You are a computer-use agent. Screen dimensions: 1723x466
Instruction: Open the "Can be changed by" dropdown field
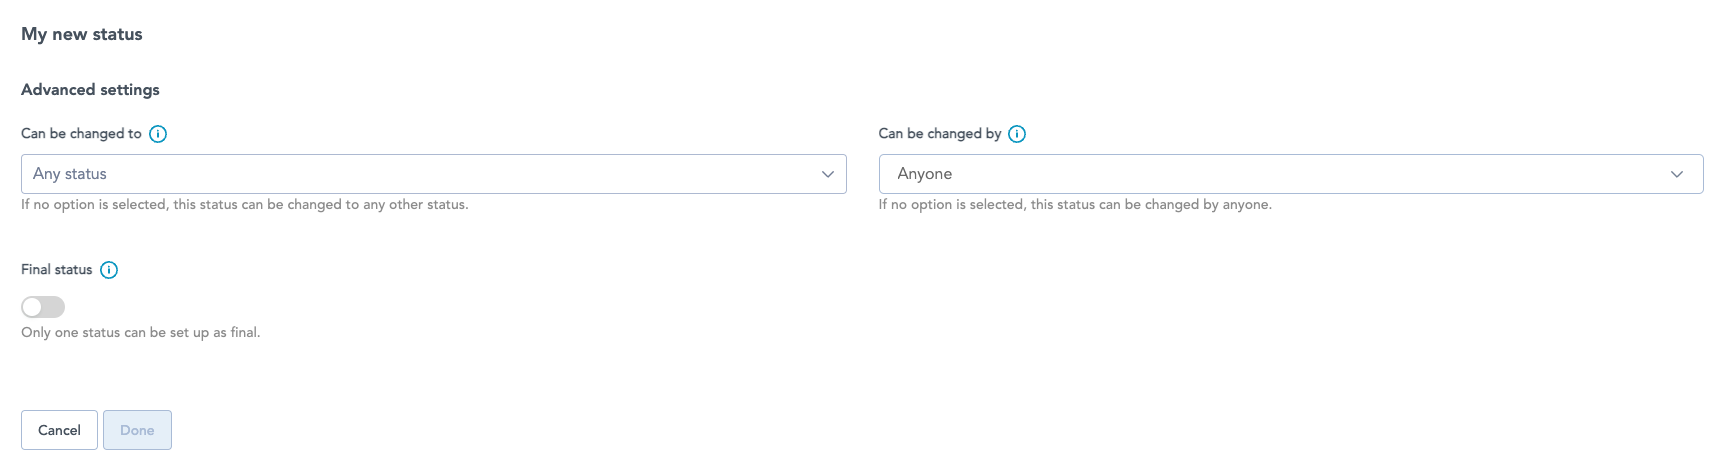(1290, 174)
